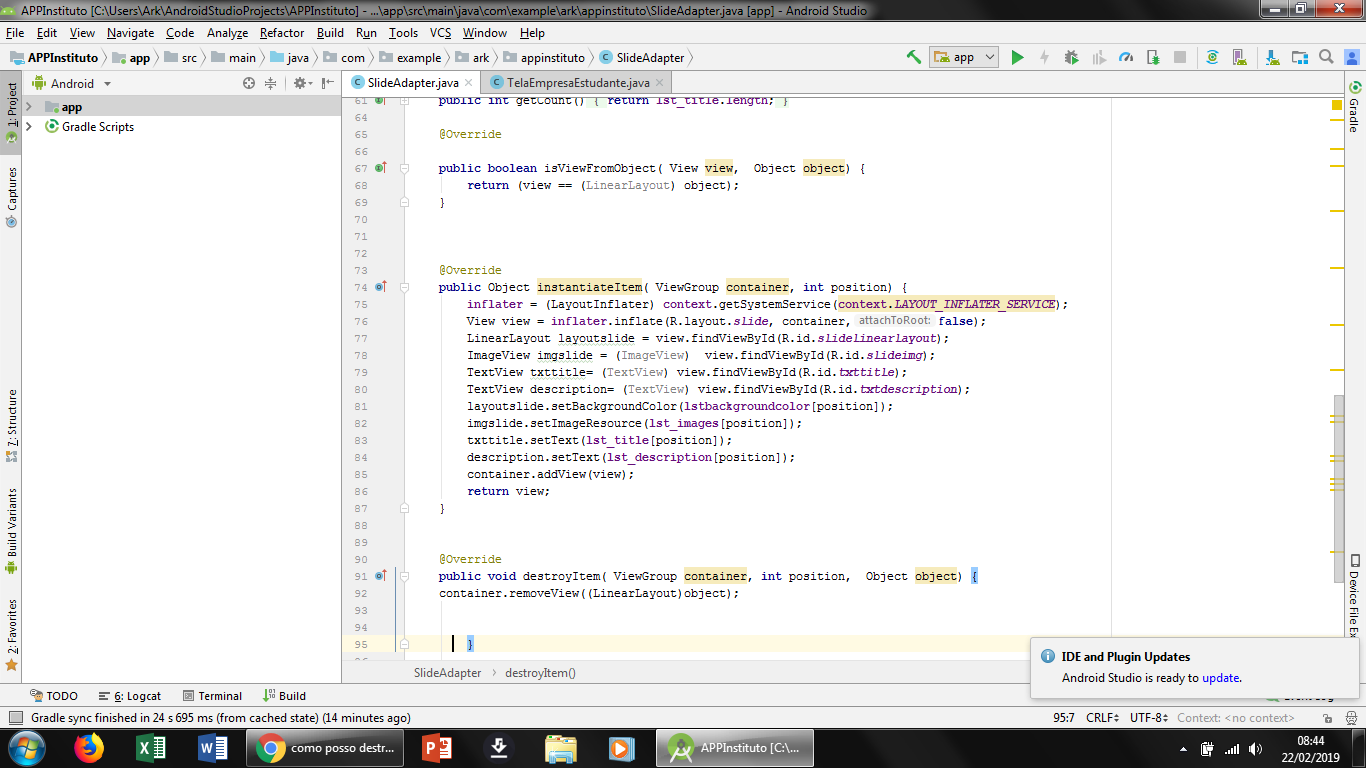Viewport: 1366px width, 768px height.
Task: Open Firefox from the taskbar
Action: (89, 748)
